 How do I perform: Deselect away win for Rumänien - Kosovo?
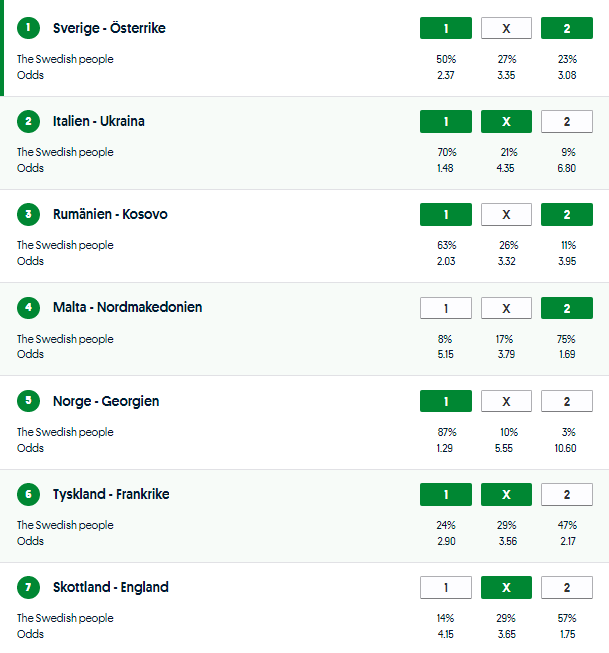click(x=566, y=214)
